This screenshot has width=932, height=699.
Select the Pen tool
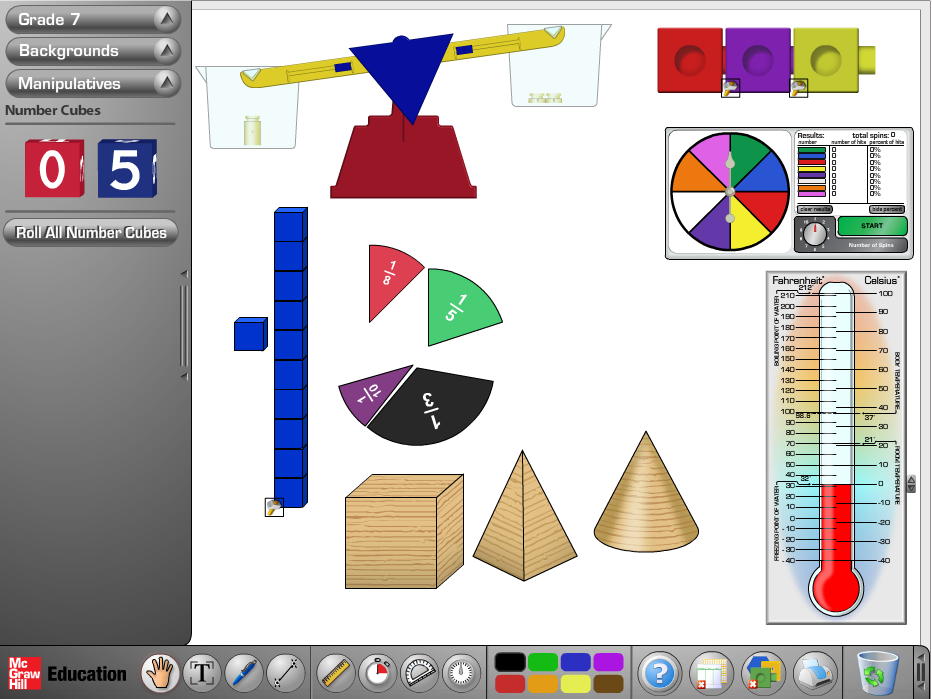click(x=245, y=672)
